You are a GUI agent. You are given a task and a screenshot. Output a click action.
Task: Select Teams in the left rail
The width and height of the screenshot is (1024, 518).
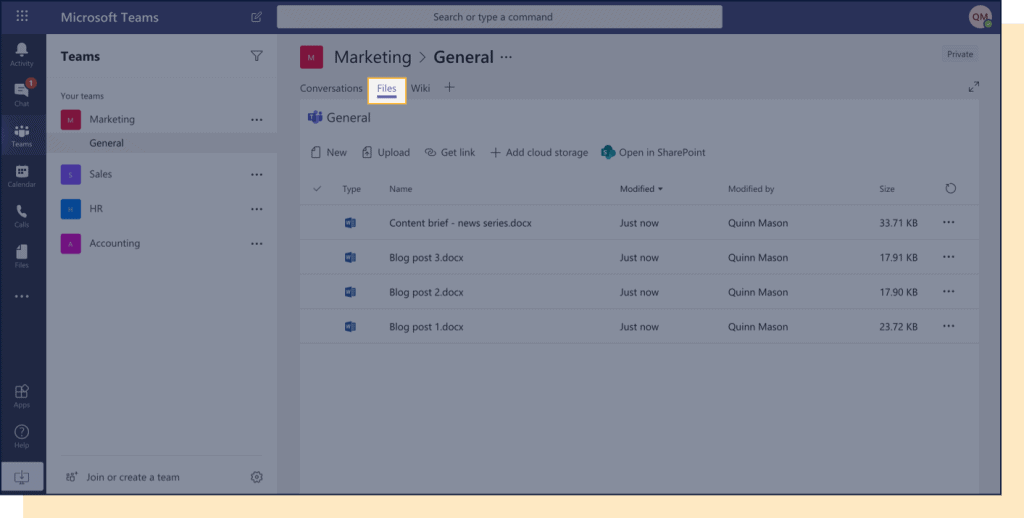(x=22, y=135)
